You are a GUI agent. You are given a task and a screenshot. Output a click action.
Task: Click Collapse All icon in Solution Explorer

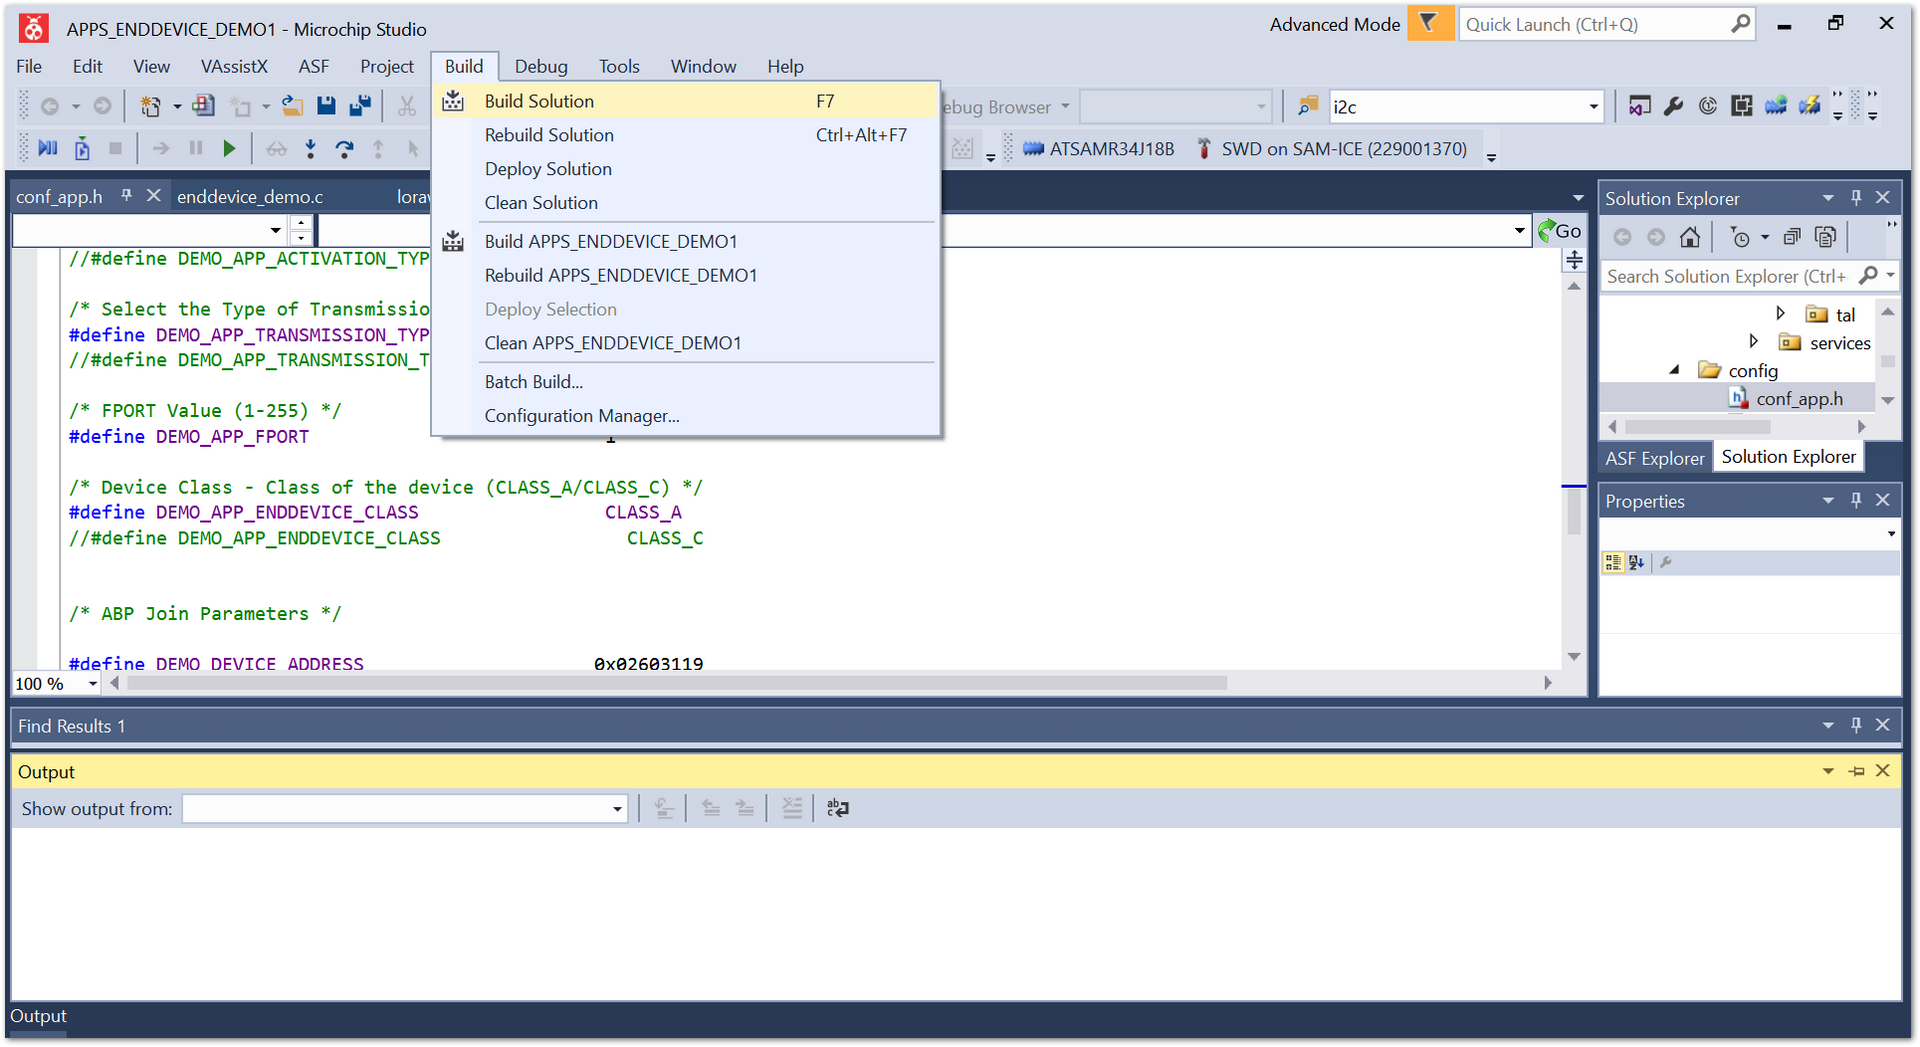[x=1792, y=237]
